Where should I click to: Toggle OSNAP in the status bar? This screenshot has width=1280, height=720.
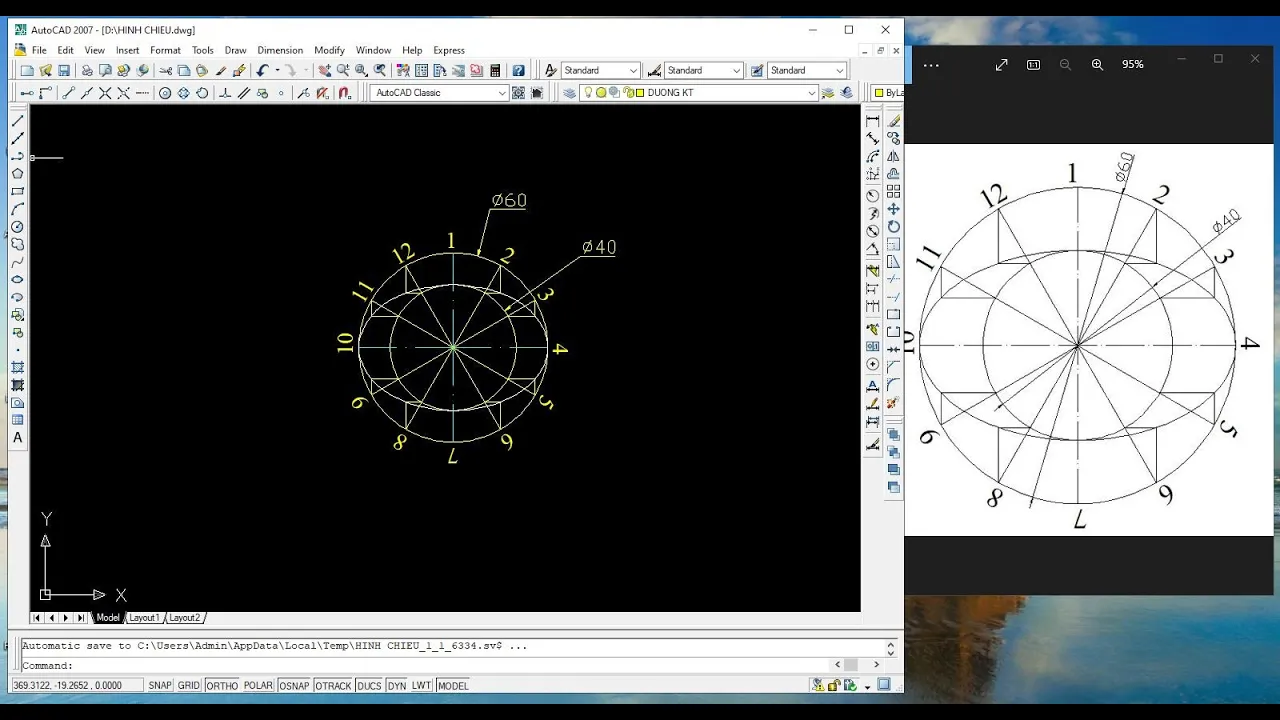[x=294, y=686]
